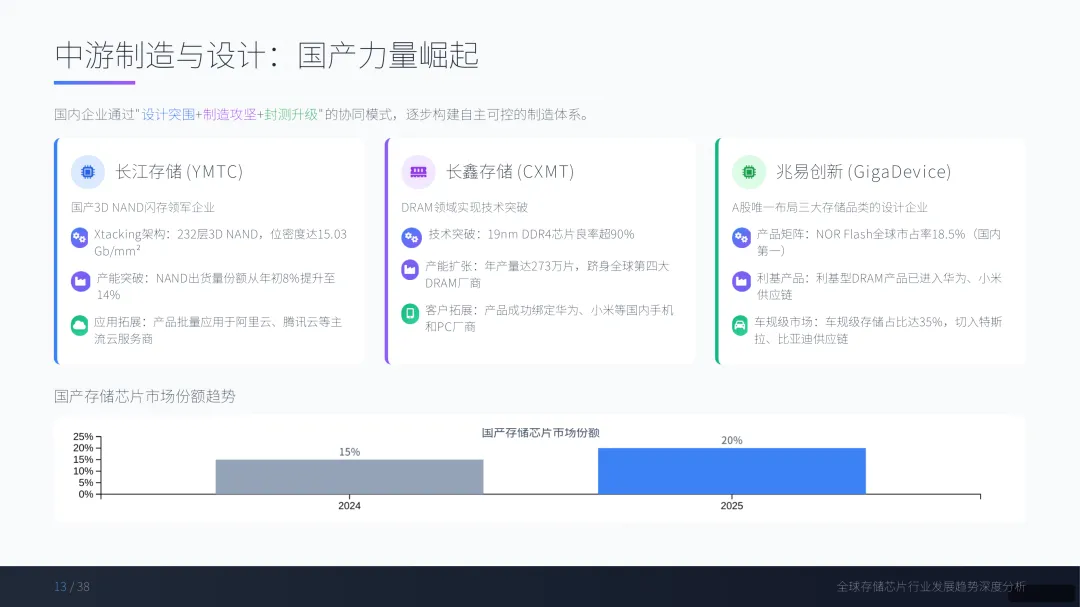Click the 2024 x-axis label

[x=349, y=506]
